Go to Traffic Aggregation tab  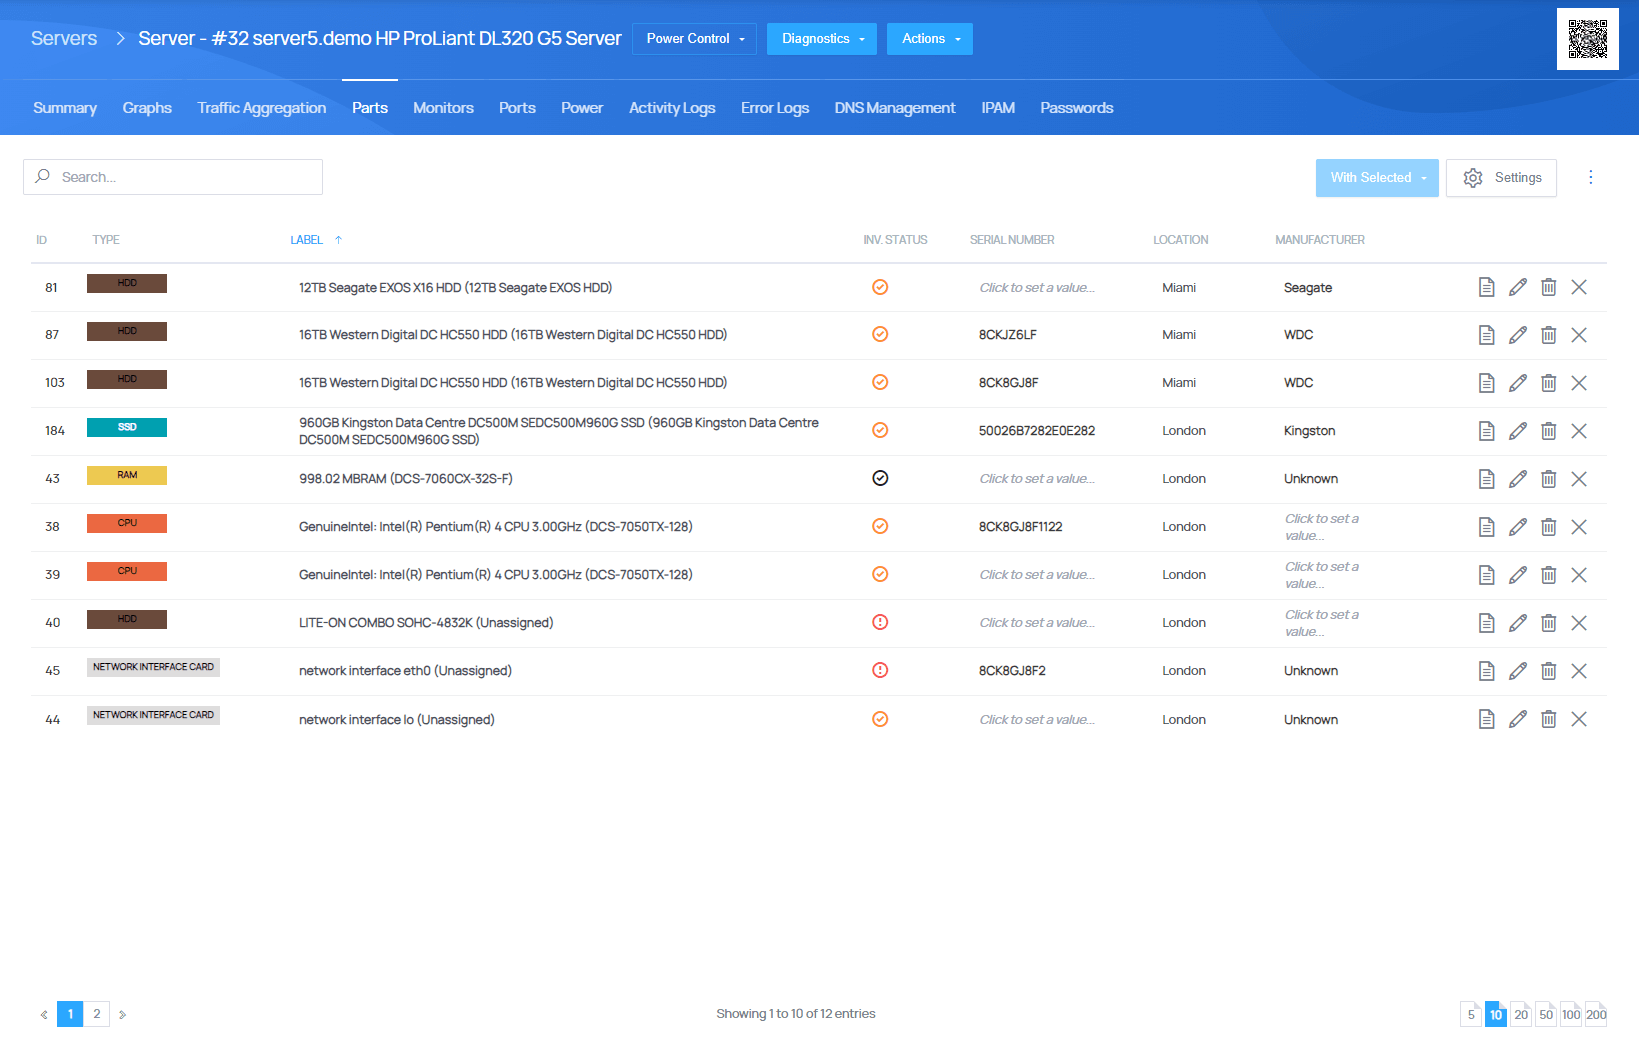coord(262,108)
